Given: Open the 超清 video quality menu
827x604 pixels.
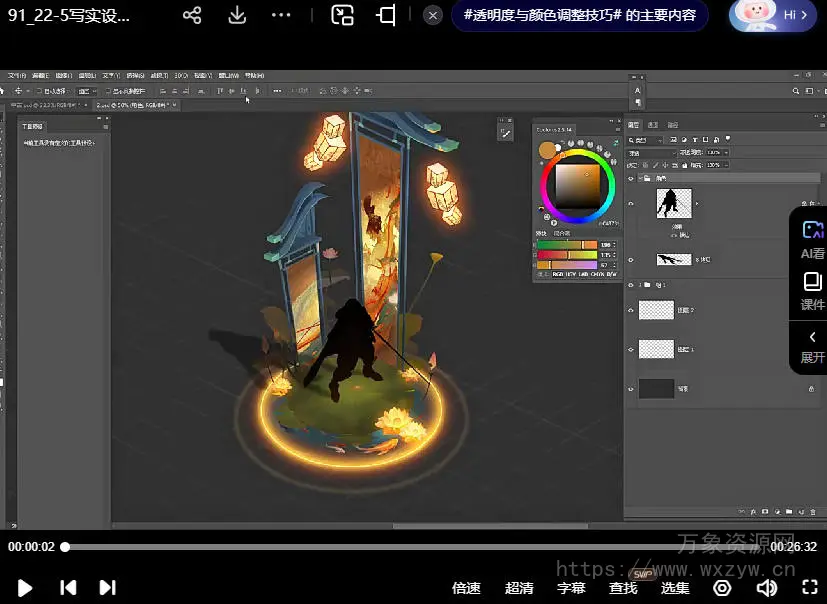Looking at the screenshot, I should [519, 588].
